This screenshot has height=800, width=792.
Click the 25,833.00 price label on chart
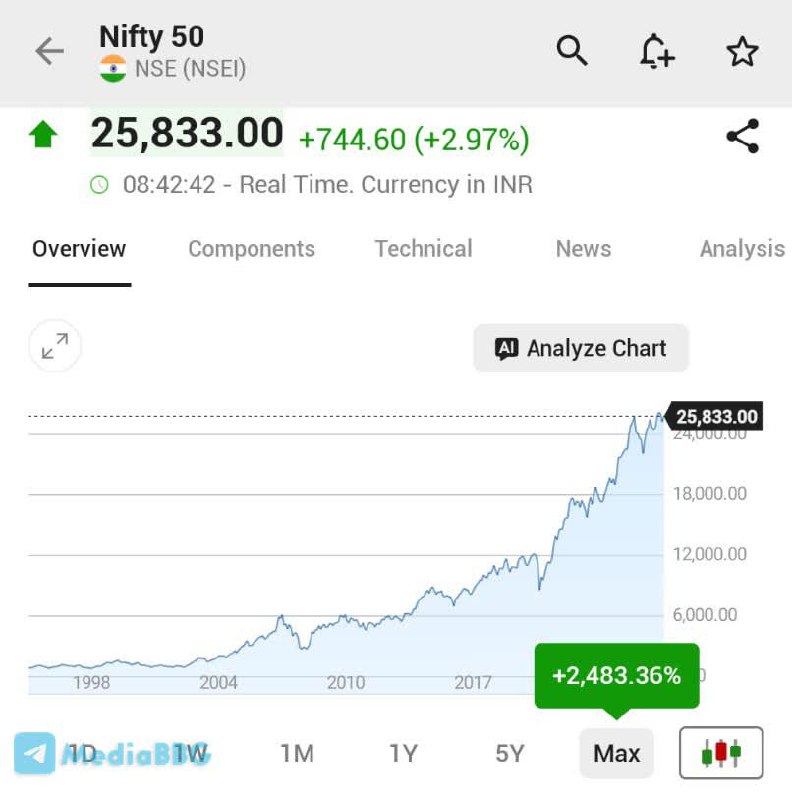click(x=717, y=417)
